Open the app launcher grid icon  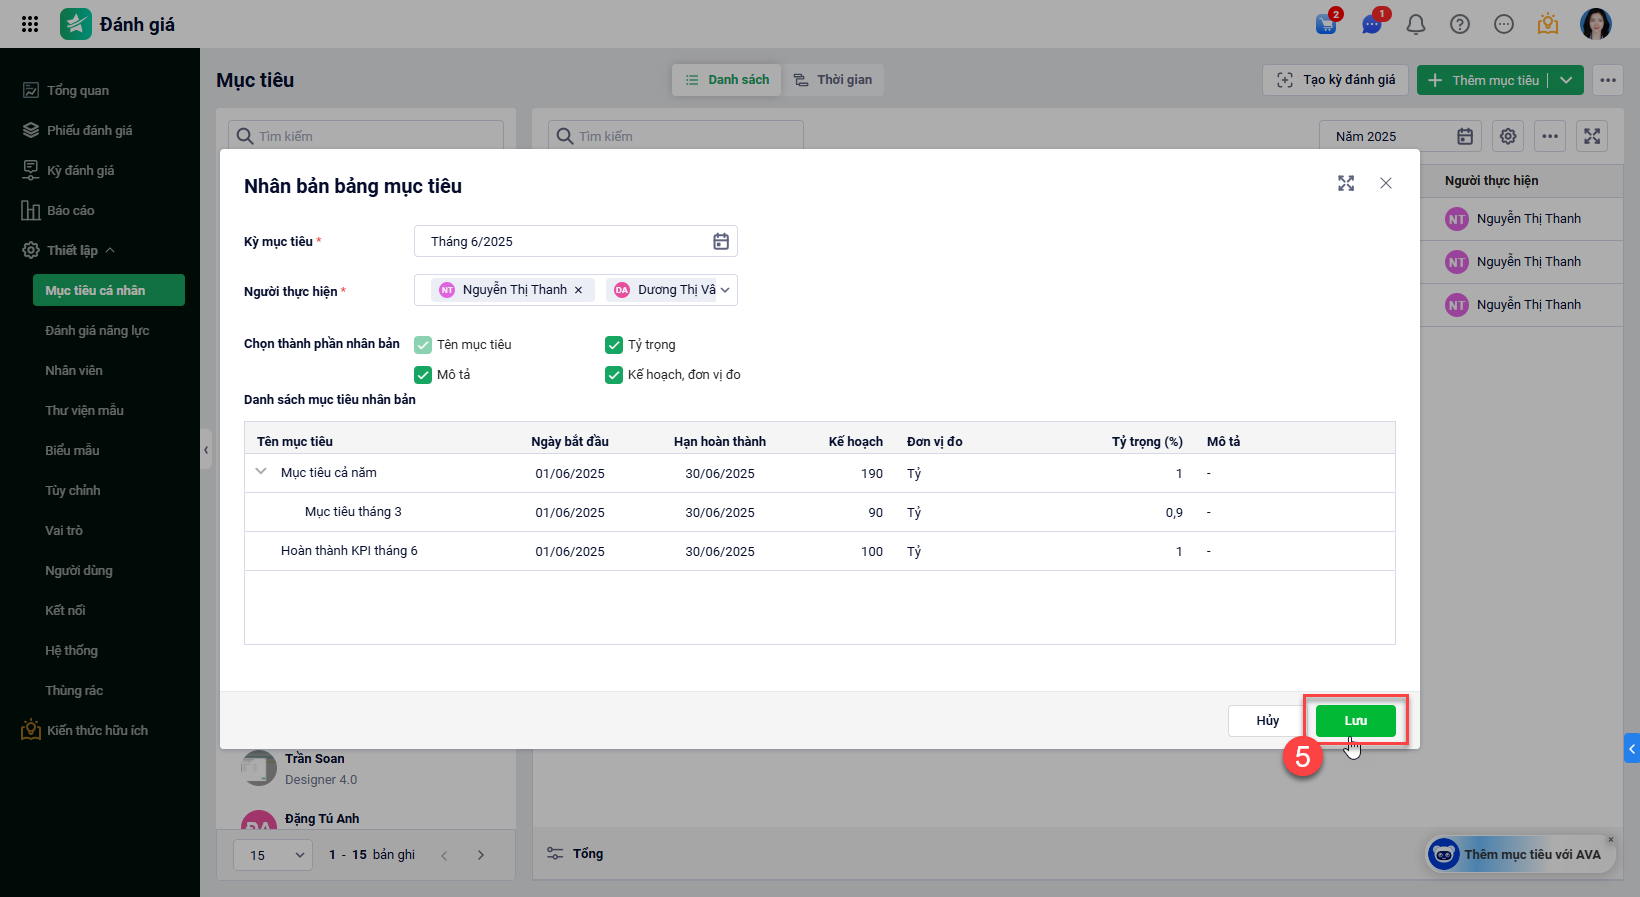pos(30,24)
